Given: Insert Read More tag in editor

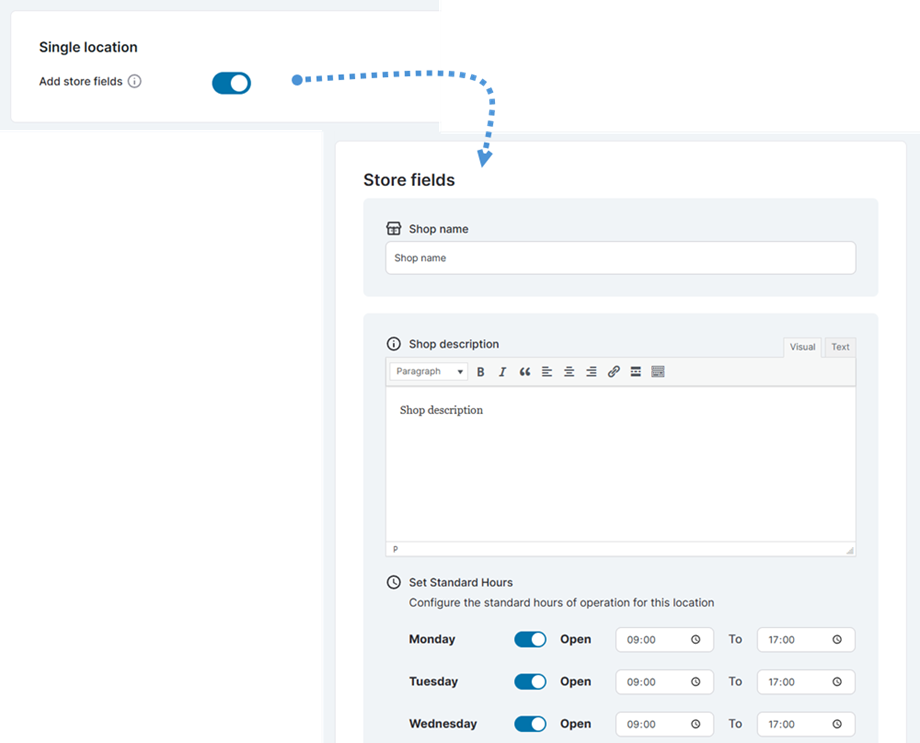Looking at the screenshot, I should 636,372.
